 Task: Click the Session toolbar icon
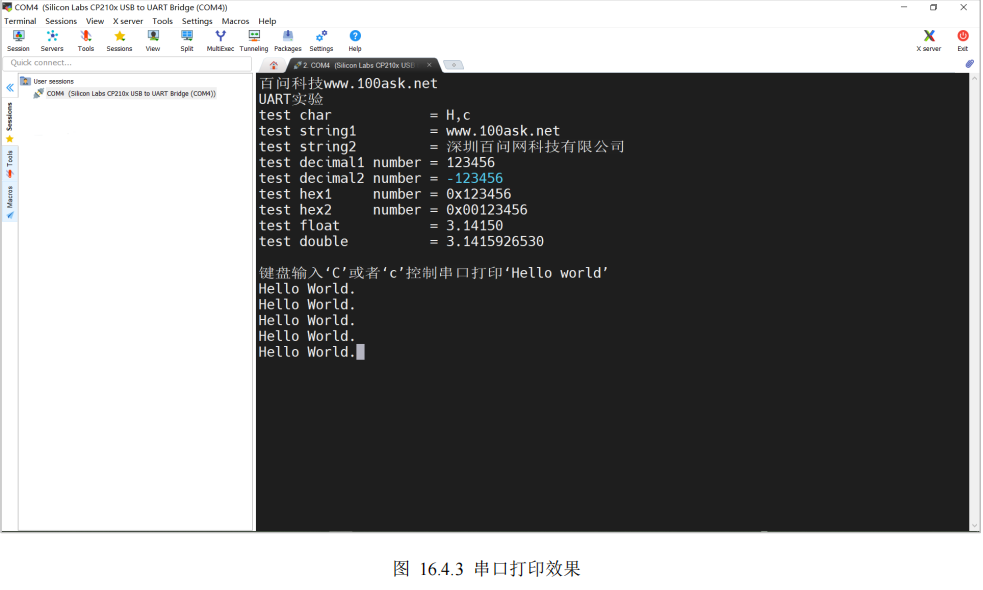(x=18, y=41)
